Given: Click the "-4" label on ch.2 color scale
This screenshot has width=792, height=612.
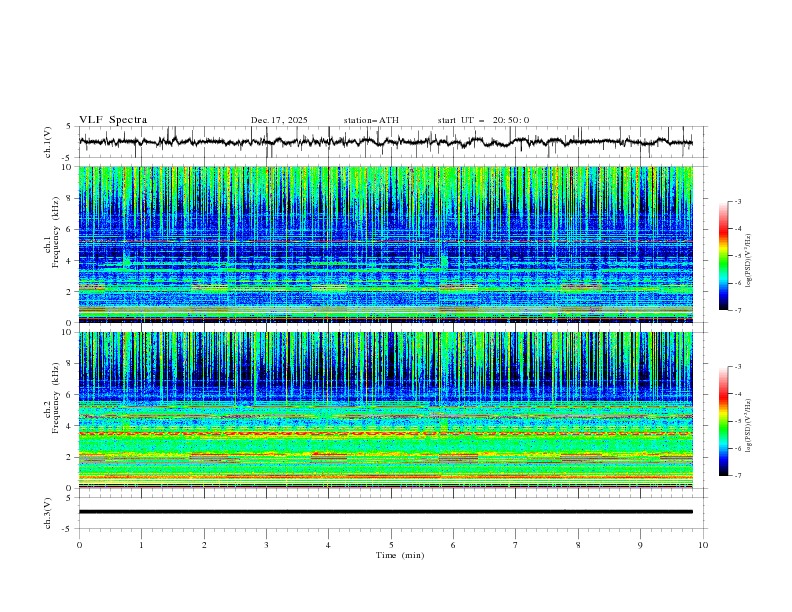Looking at the screenshot, I should tap(738, 394).
